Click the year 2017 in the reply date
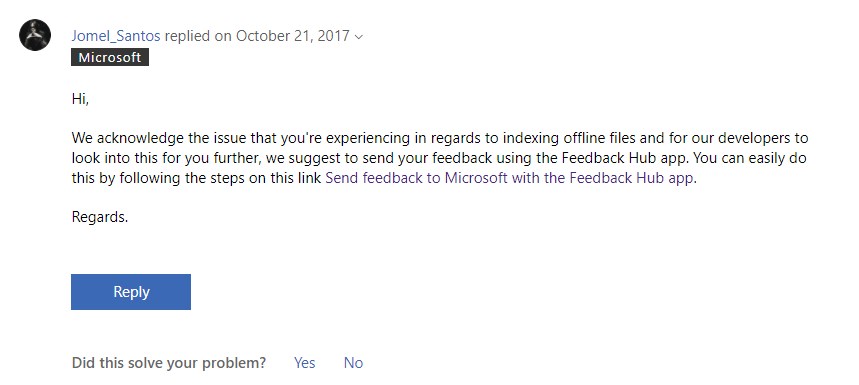The image size is (859, 385). (x=334, y=36)
